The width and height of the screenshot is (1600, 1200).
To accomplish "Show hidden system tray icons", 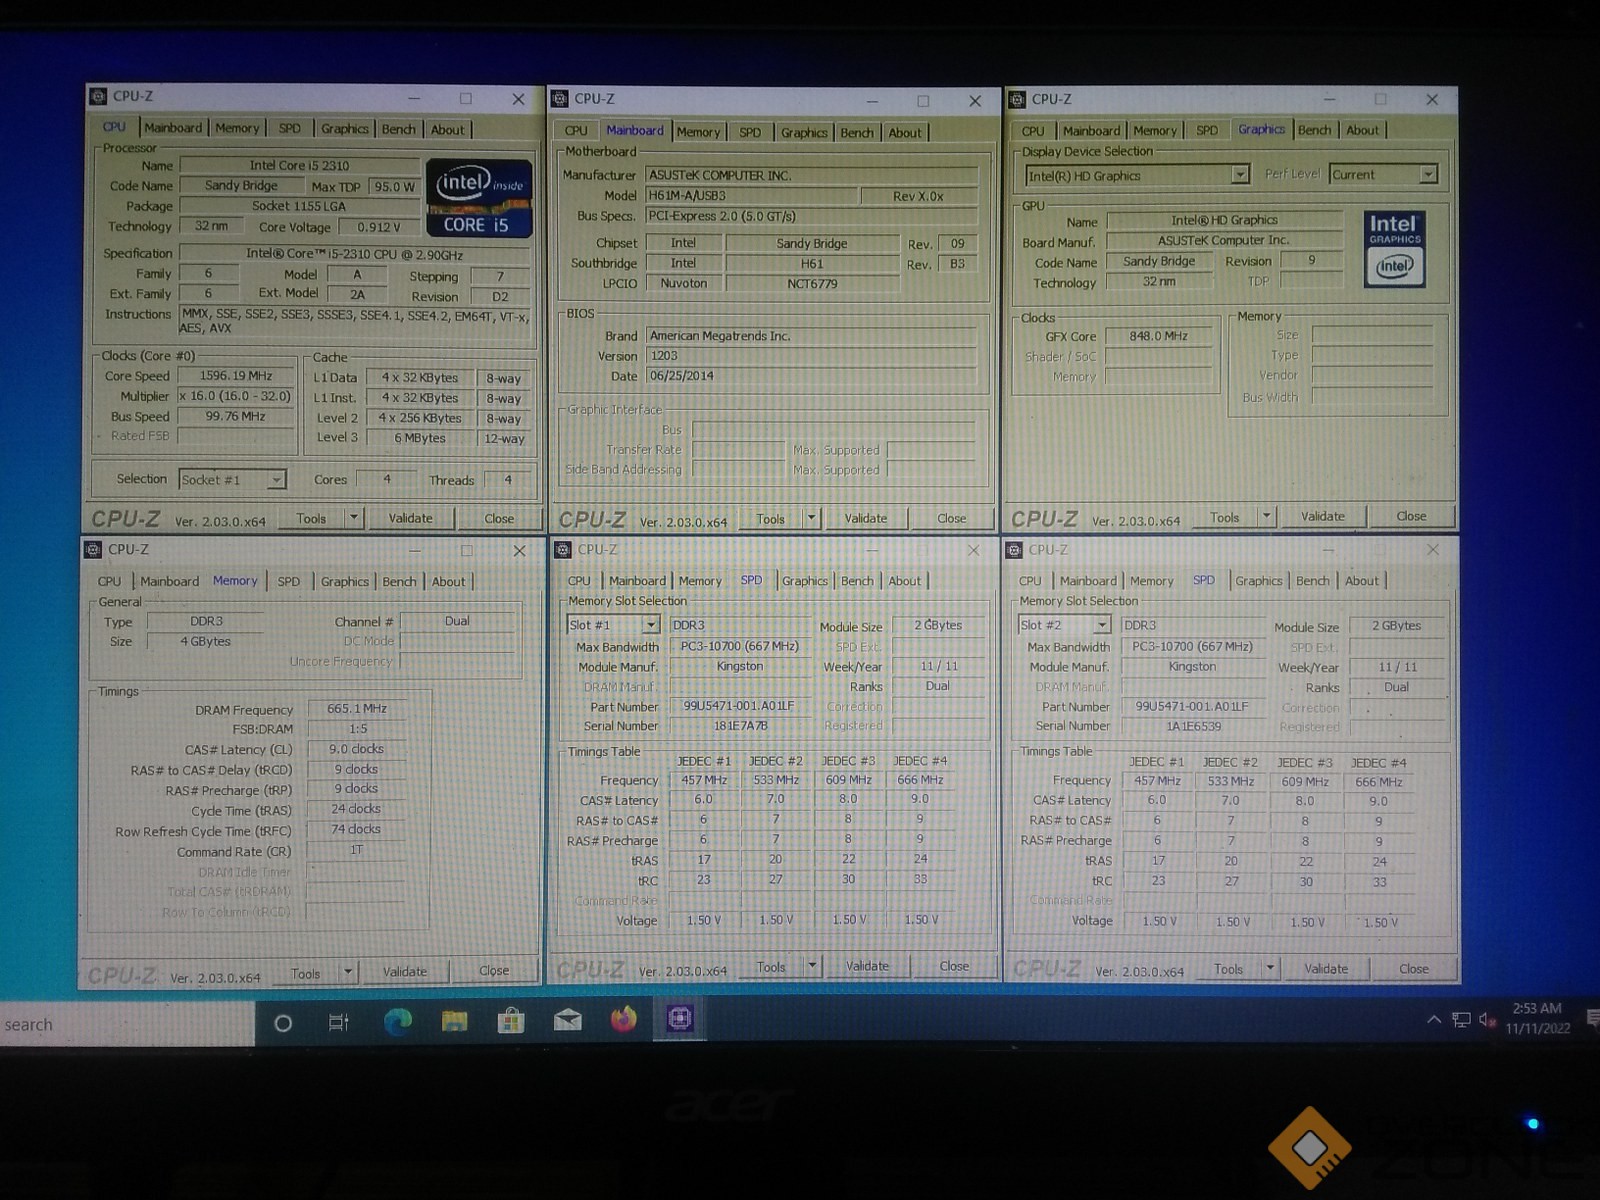I will click(1433, 1019).
